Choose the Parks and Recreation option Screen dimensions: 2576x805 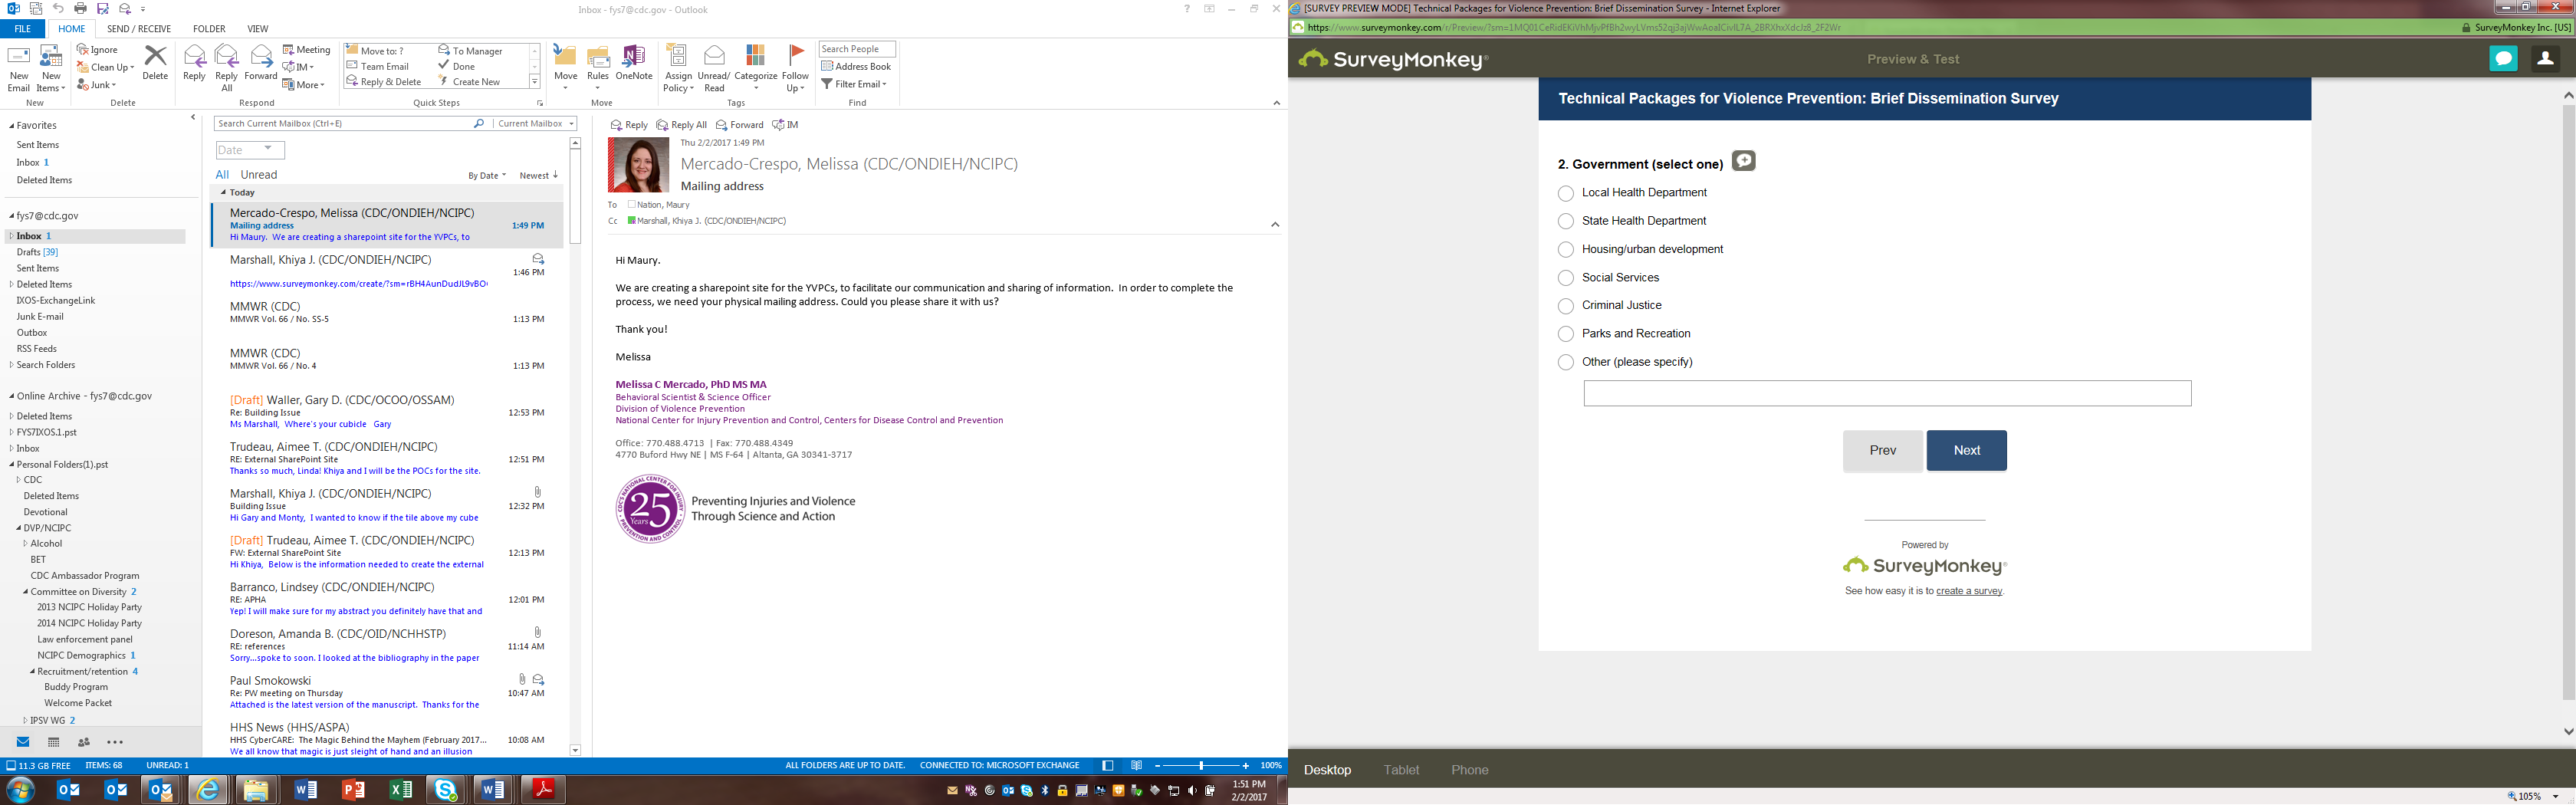(x=1566, y=334)
